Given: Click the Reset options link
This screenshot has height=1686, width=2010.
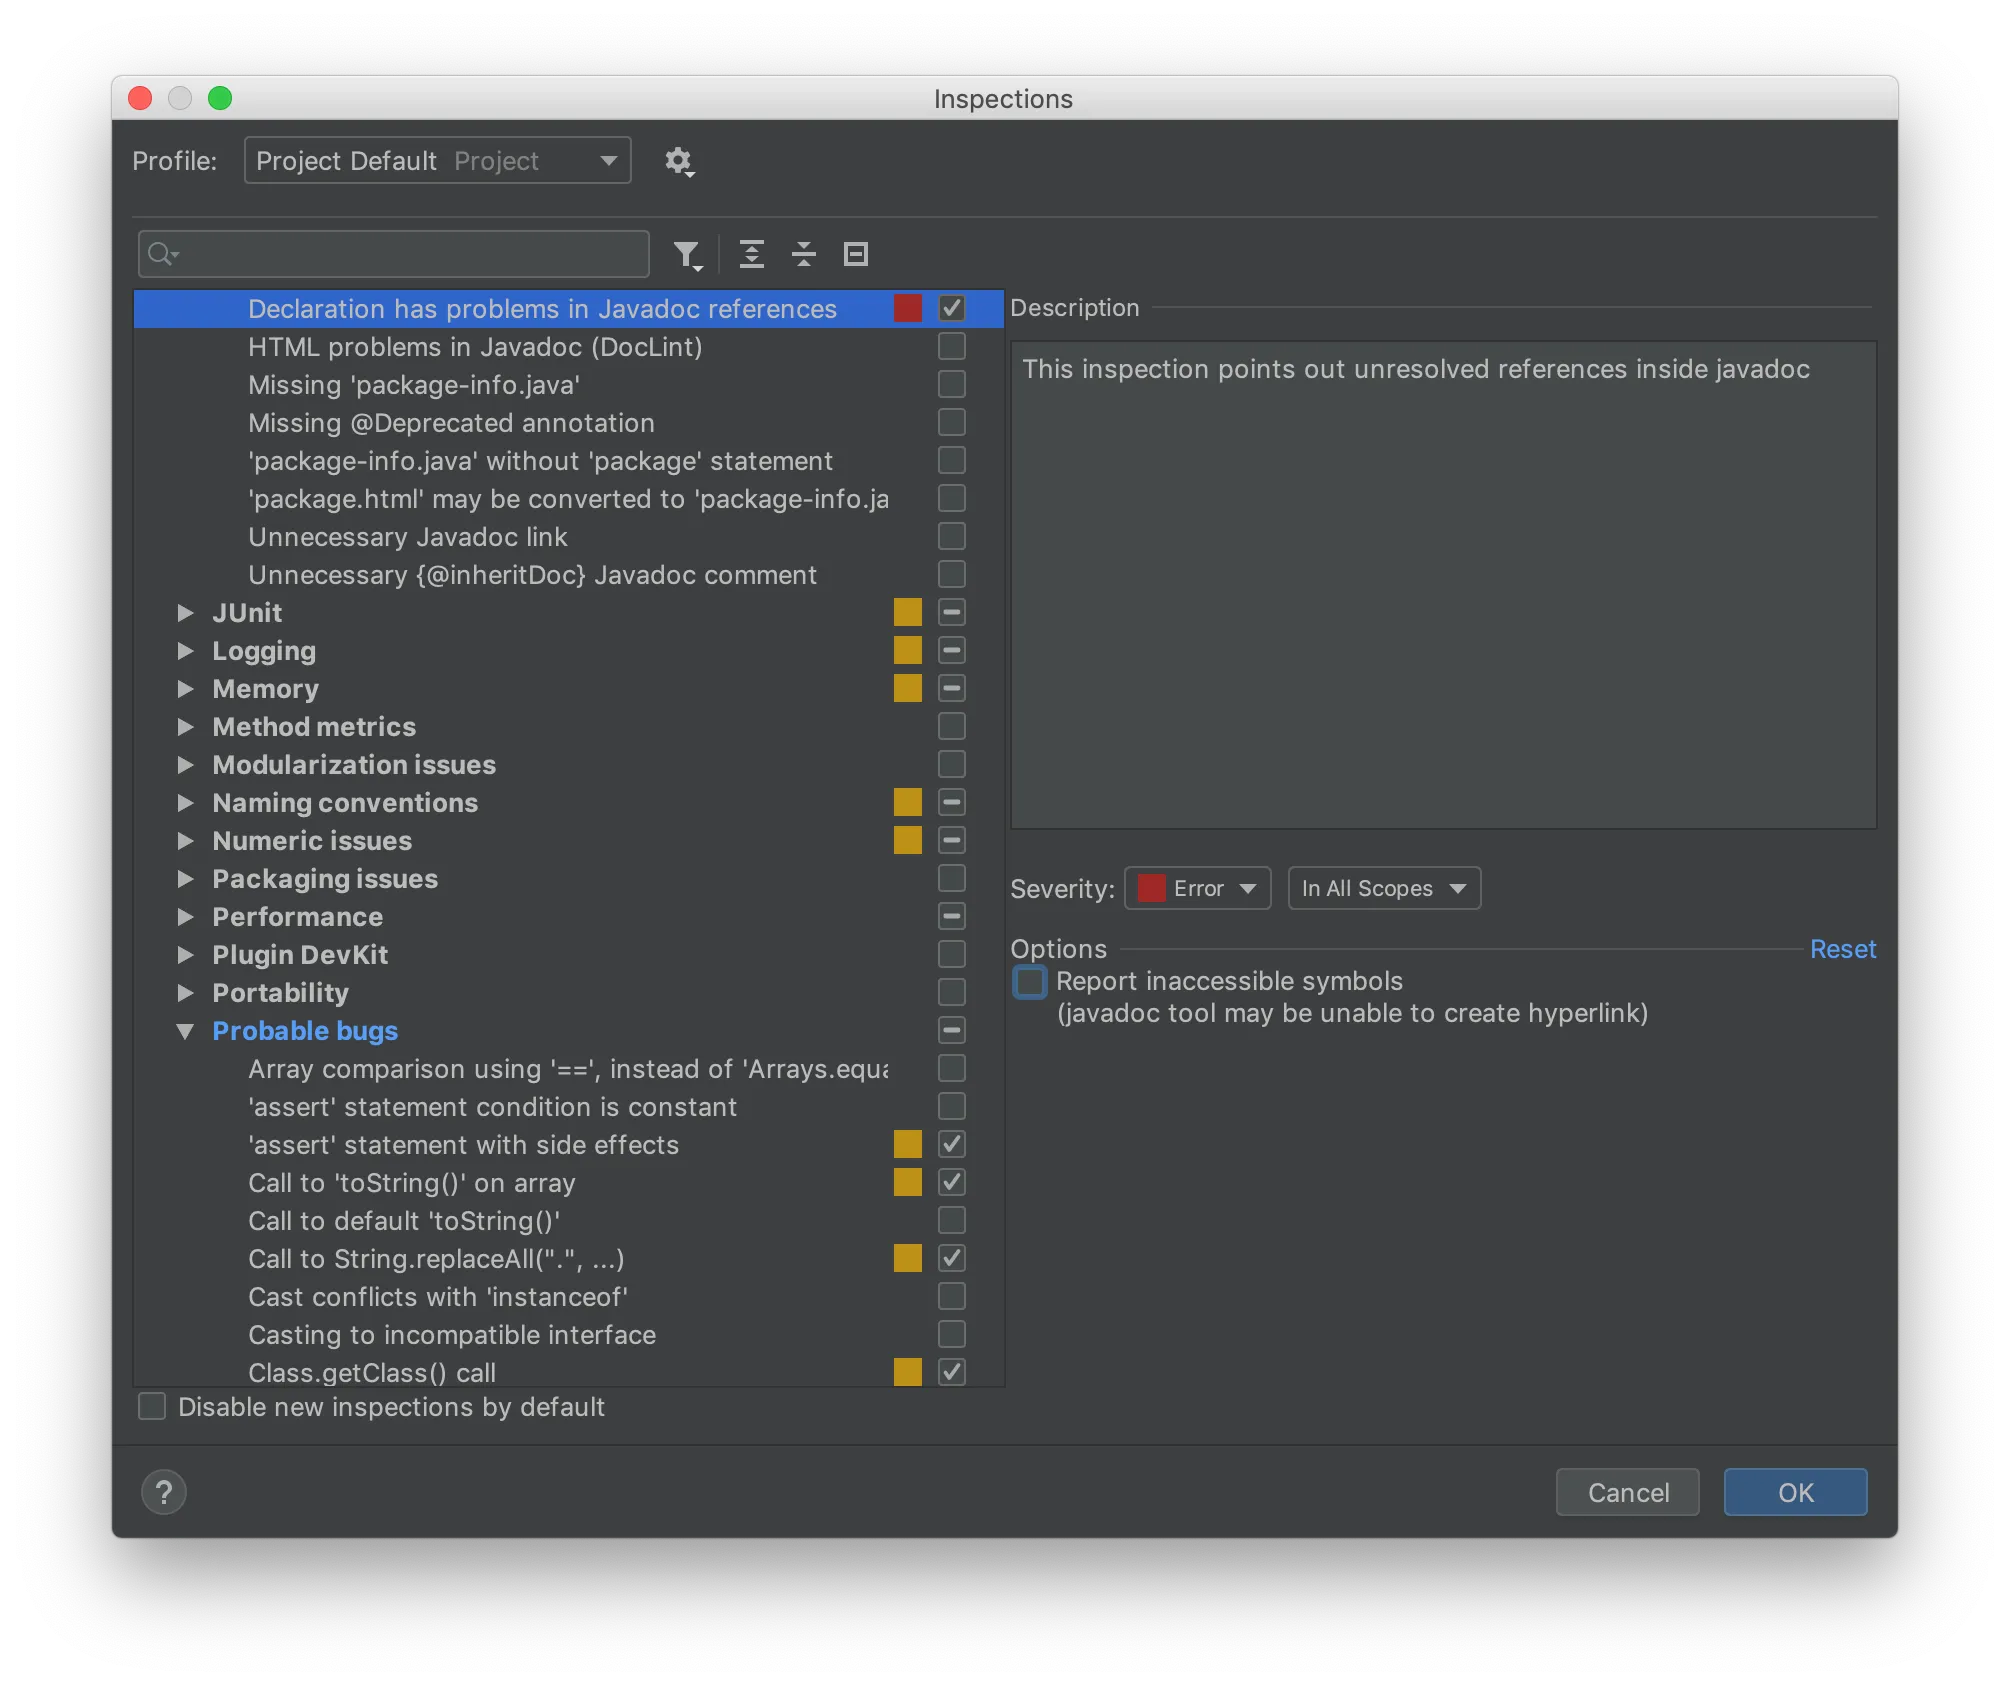Looking at the screenshot, I should click(x=1842, y=949).
